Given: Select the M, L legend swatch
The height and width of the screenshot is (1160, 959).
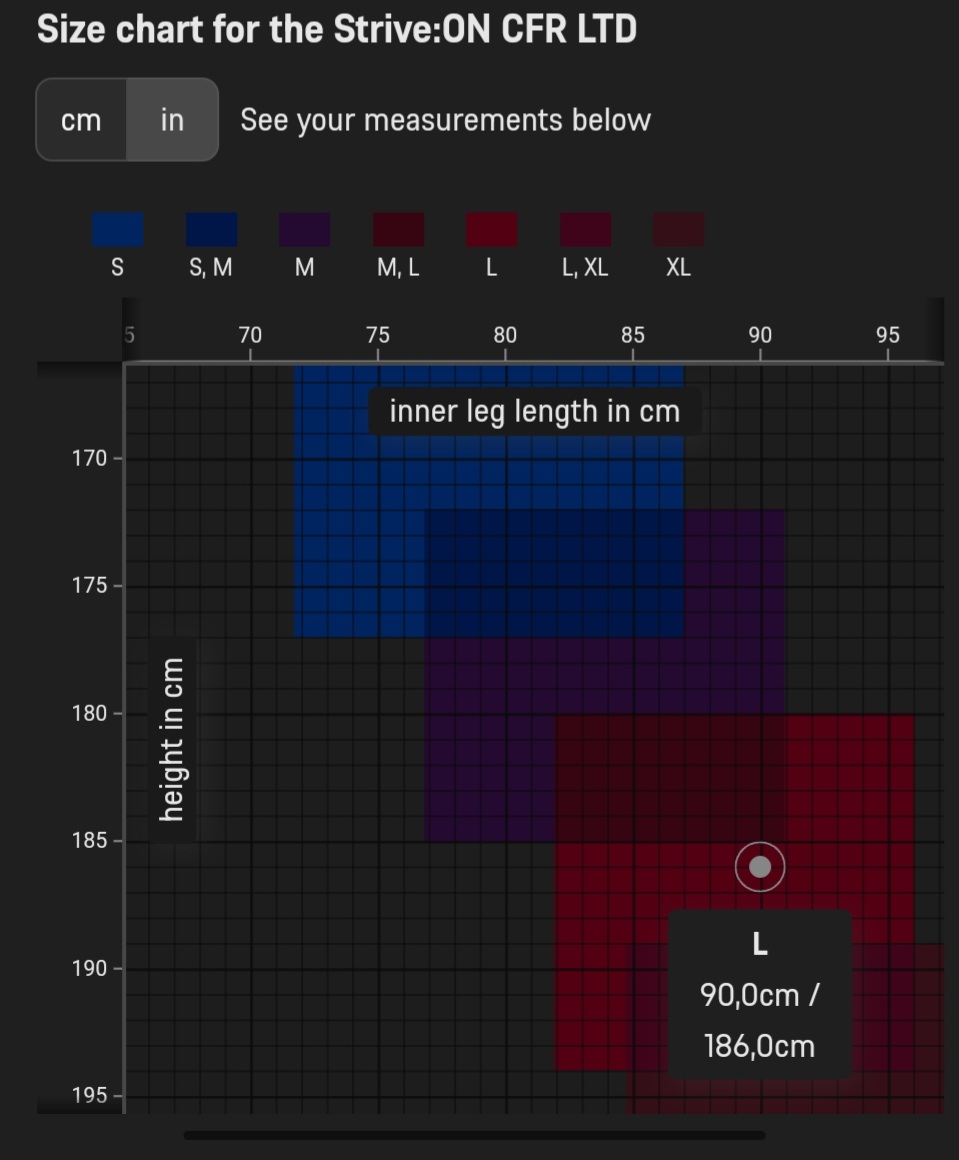Looking at the screenshot, I should 399,229.
